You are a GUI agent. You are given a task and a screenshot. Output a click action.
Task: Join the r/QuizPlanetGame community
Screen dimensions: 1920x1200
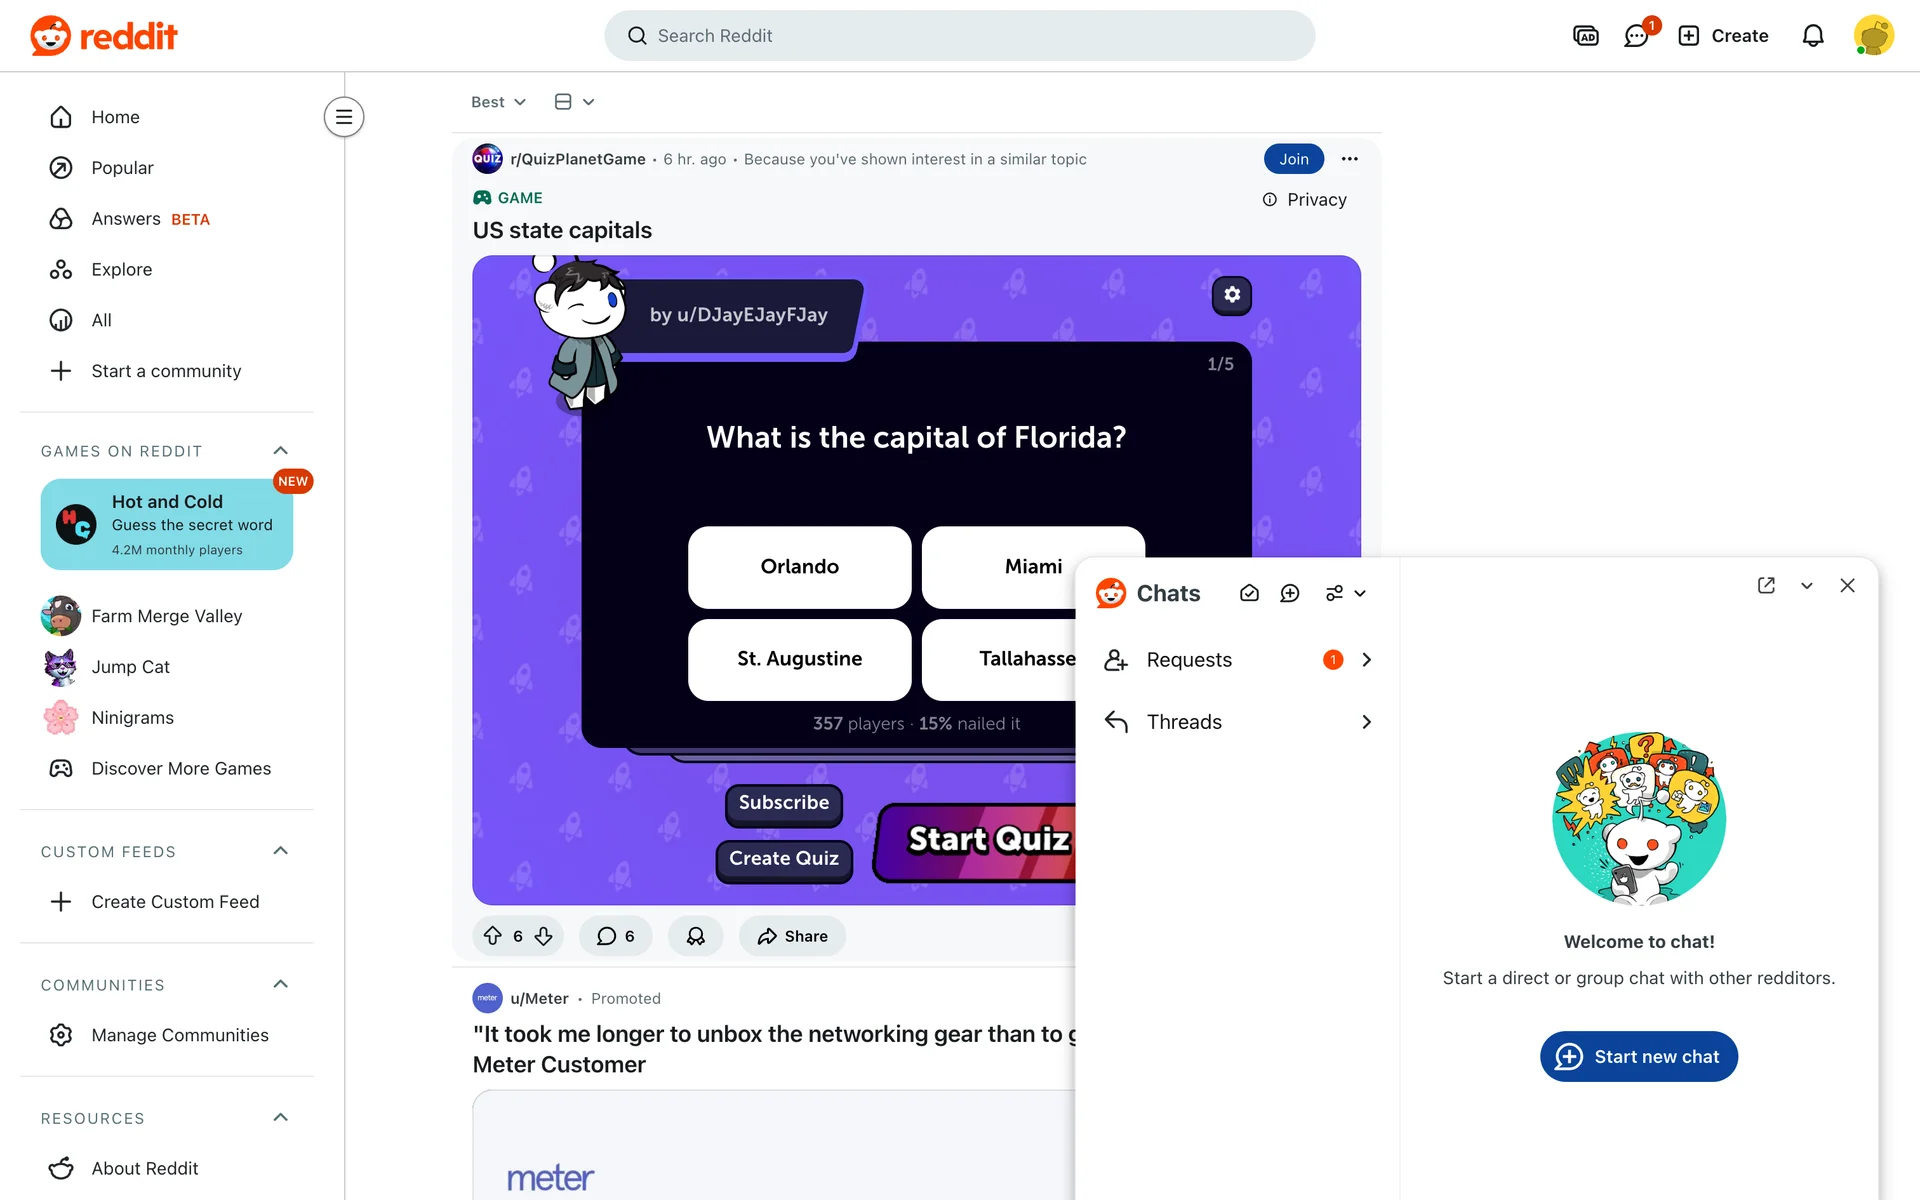(x=1294, y=159)
